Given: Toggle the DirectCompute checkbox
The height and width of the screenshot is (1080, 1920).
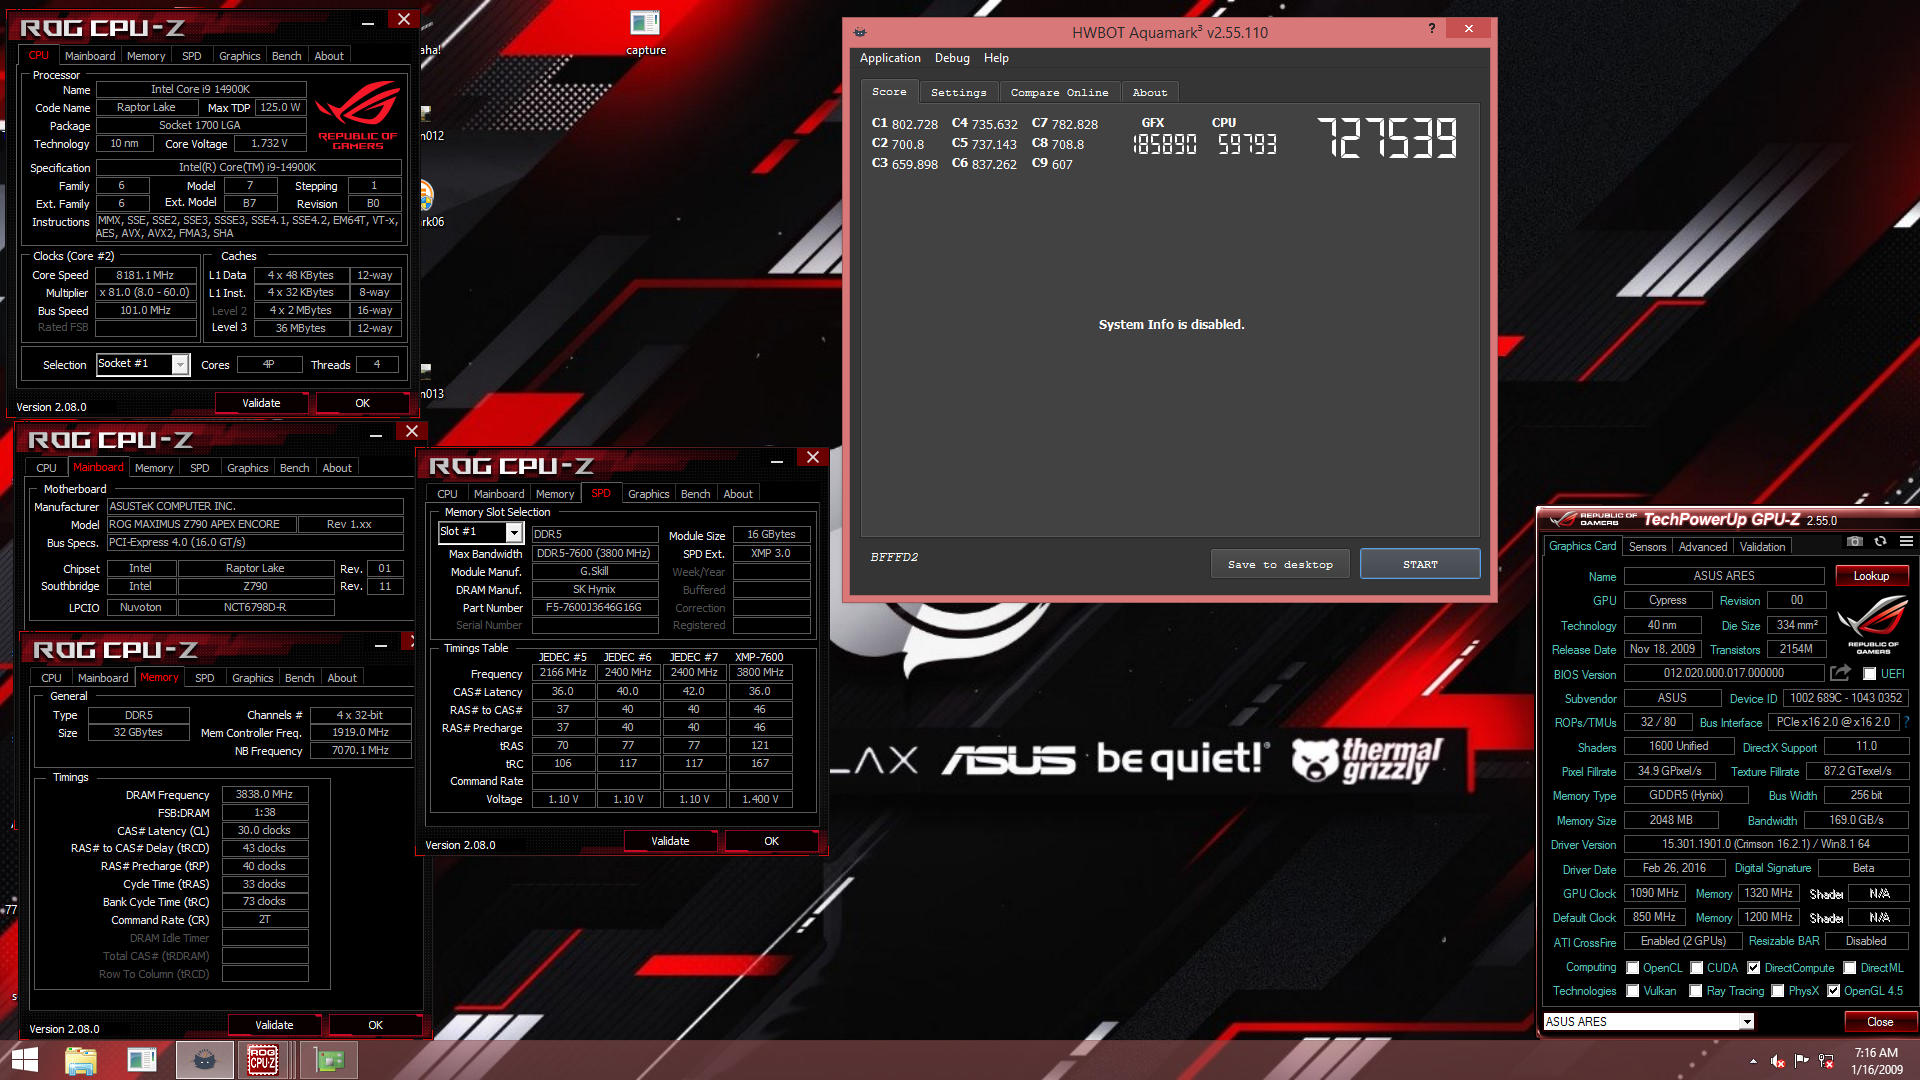Looking at the screenshot, I should pos(1754,968).
